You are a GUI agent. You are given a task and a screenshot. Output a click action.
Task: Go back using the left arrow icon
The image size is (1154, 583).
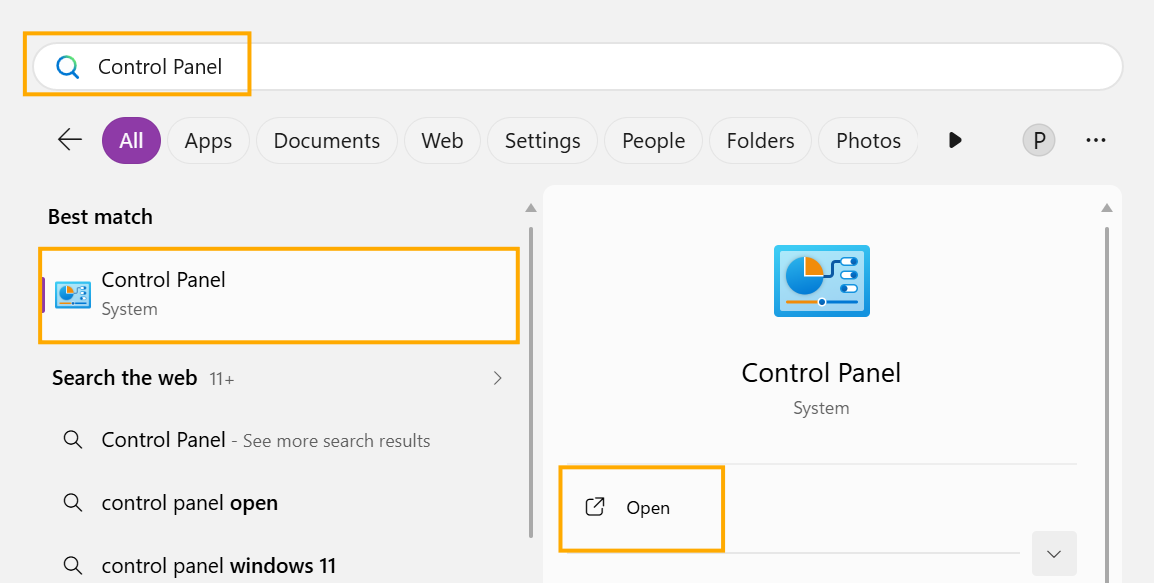(69, 139)
